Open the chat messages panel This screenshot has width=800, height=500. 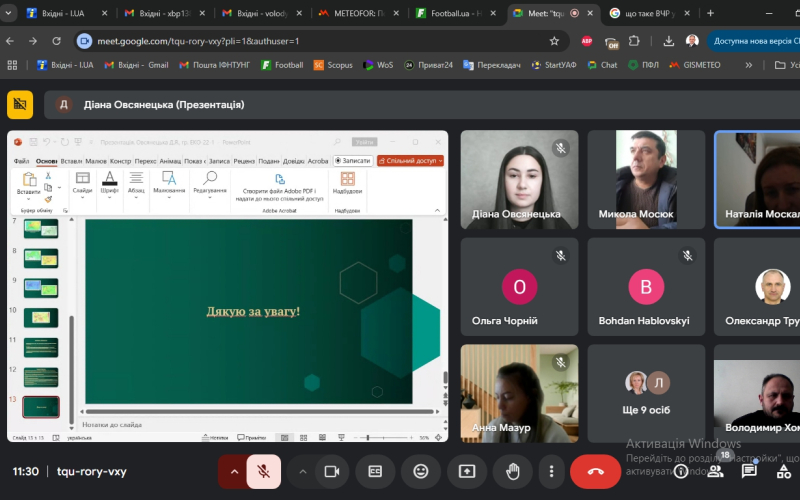[x=749, y=471]
